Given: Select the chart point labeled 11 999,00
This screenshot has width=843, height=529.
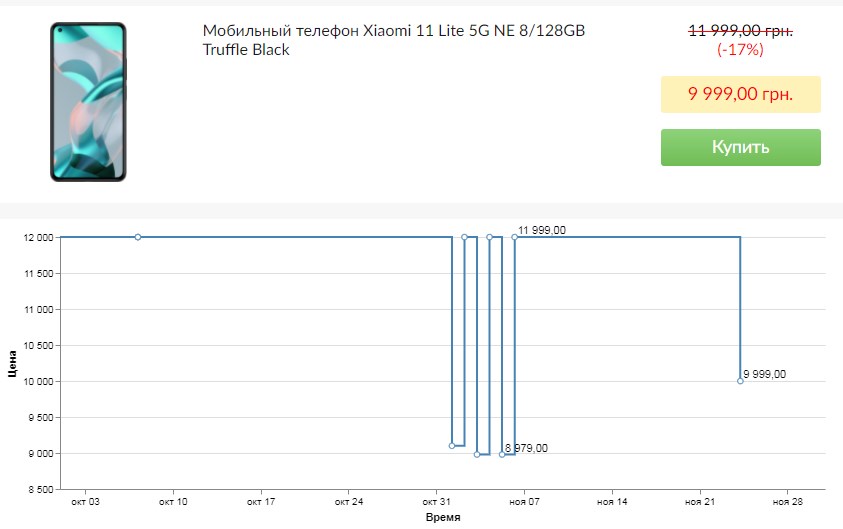Looking at the screenshot, I should 515,237.
